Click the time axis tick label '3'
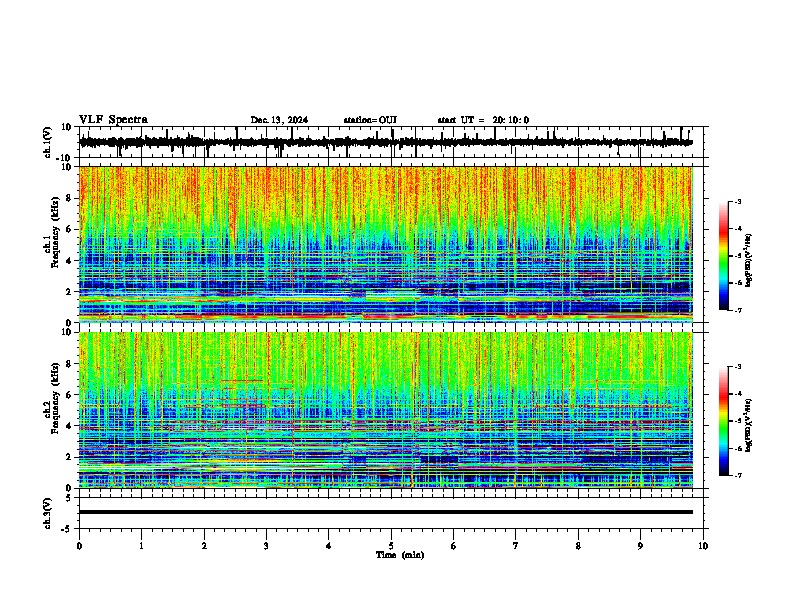Screen dimensions: 792x612 click(266, 546)
